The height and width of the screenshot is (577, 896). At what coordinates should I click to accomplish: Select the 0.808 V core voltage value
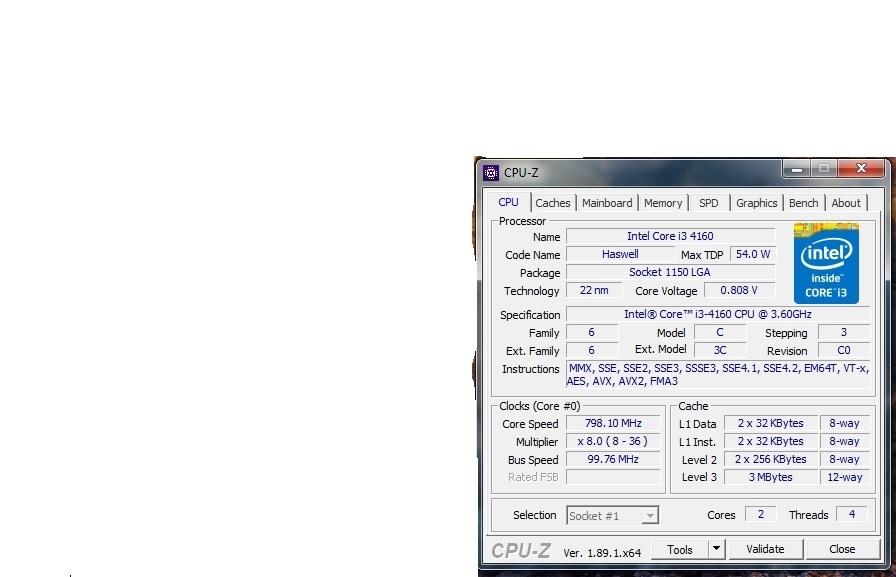point(739,290)
